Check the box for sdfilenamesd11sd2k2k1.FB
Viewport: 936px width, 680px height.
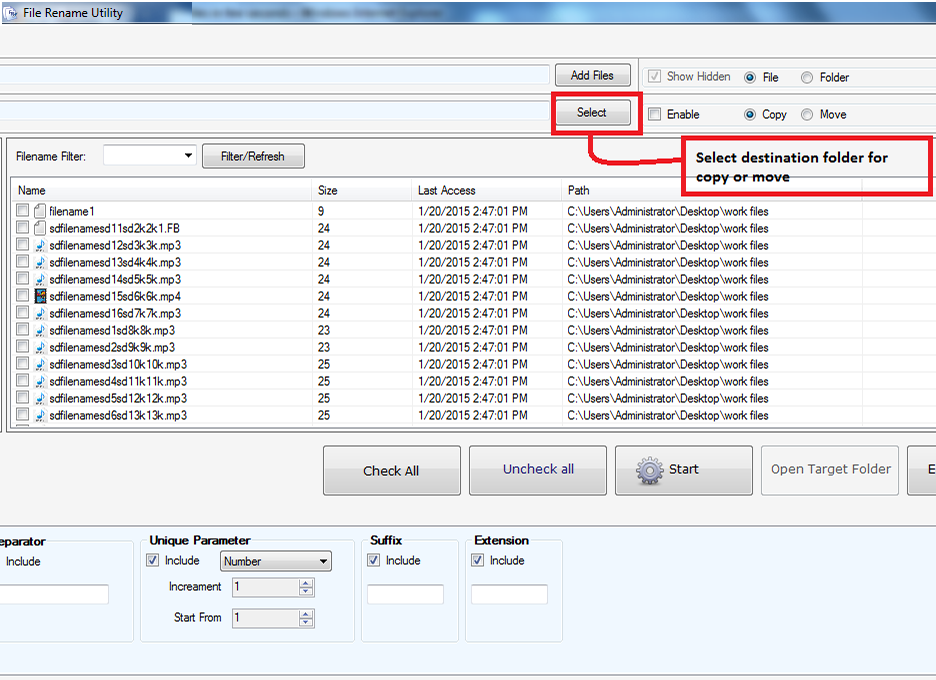click(x=23, y=227)
